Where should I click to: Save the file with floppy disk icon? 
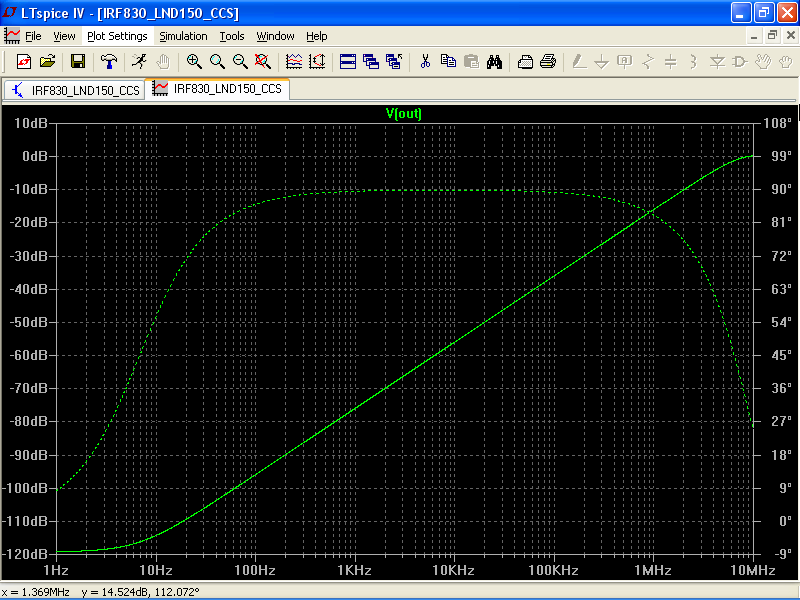78,62
